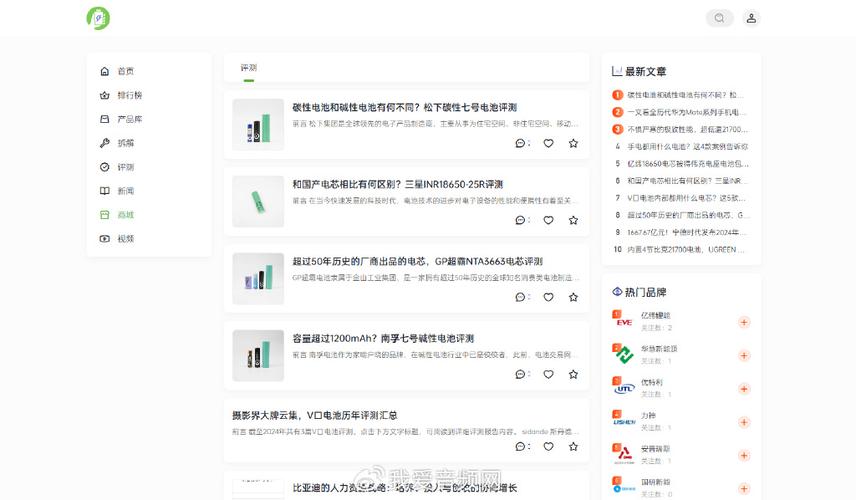Star the GP超霸NTA3663 article
The image size is (856, 500).
573,297
